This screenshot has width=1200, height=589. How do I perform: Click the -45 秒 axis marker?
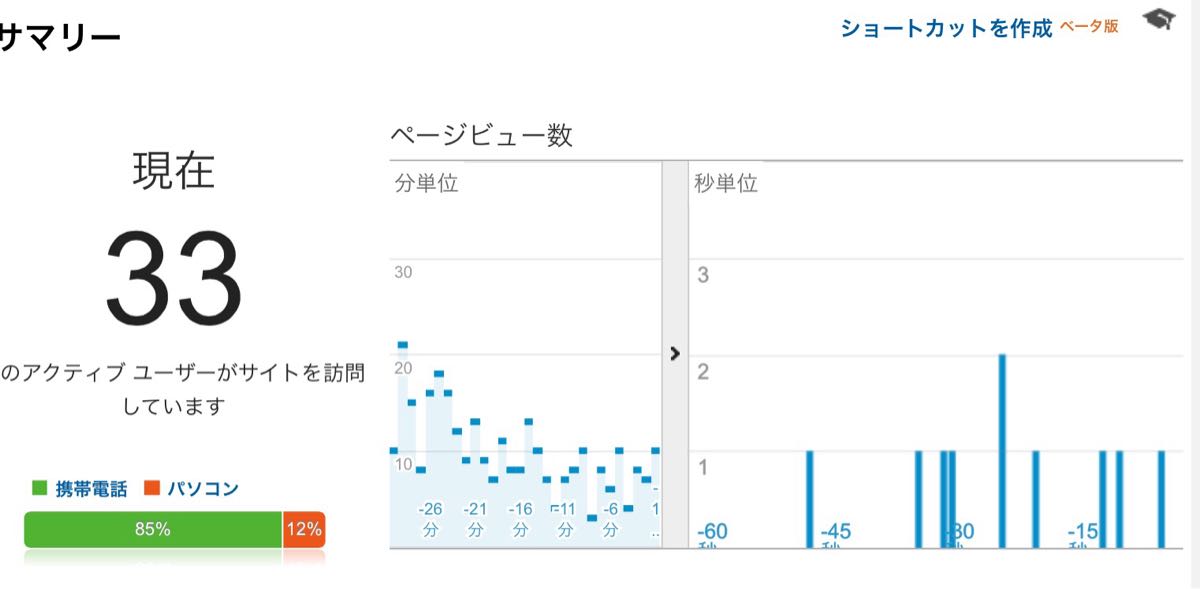835,535
